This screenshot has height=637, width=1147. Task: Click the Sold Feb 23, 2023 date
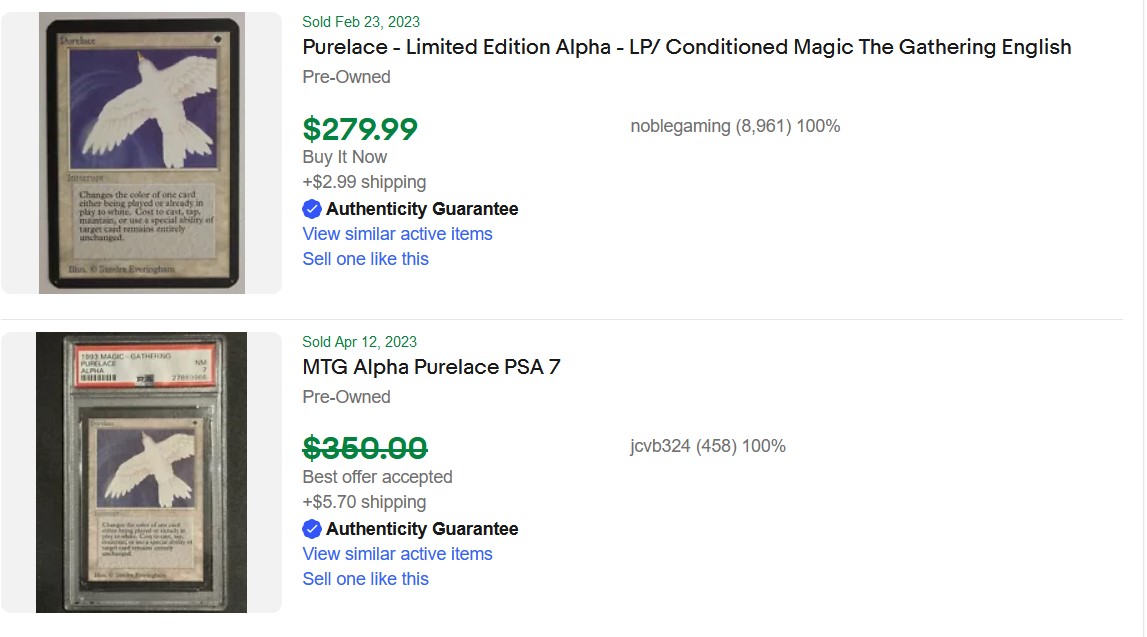(x=361, y=22)
